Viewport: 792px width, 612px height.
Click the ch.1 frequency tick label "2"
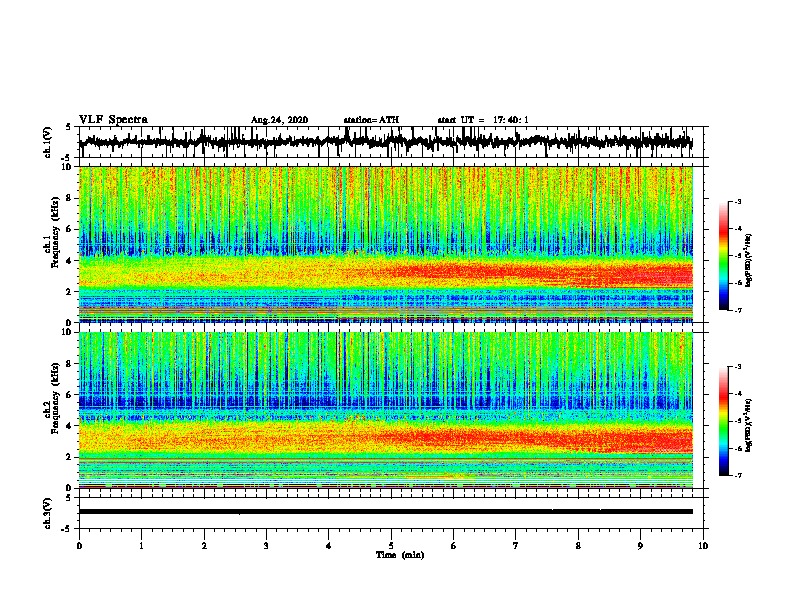pos(70,291)
